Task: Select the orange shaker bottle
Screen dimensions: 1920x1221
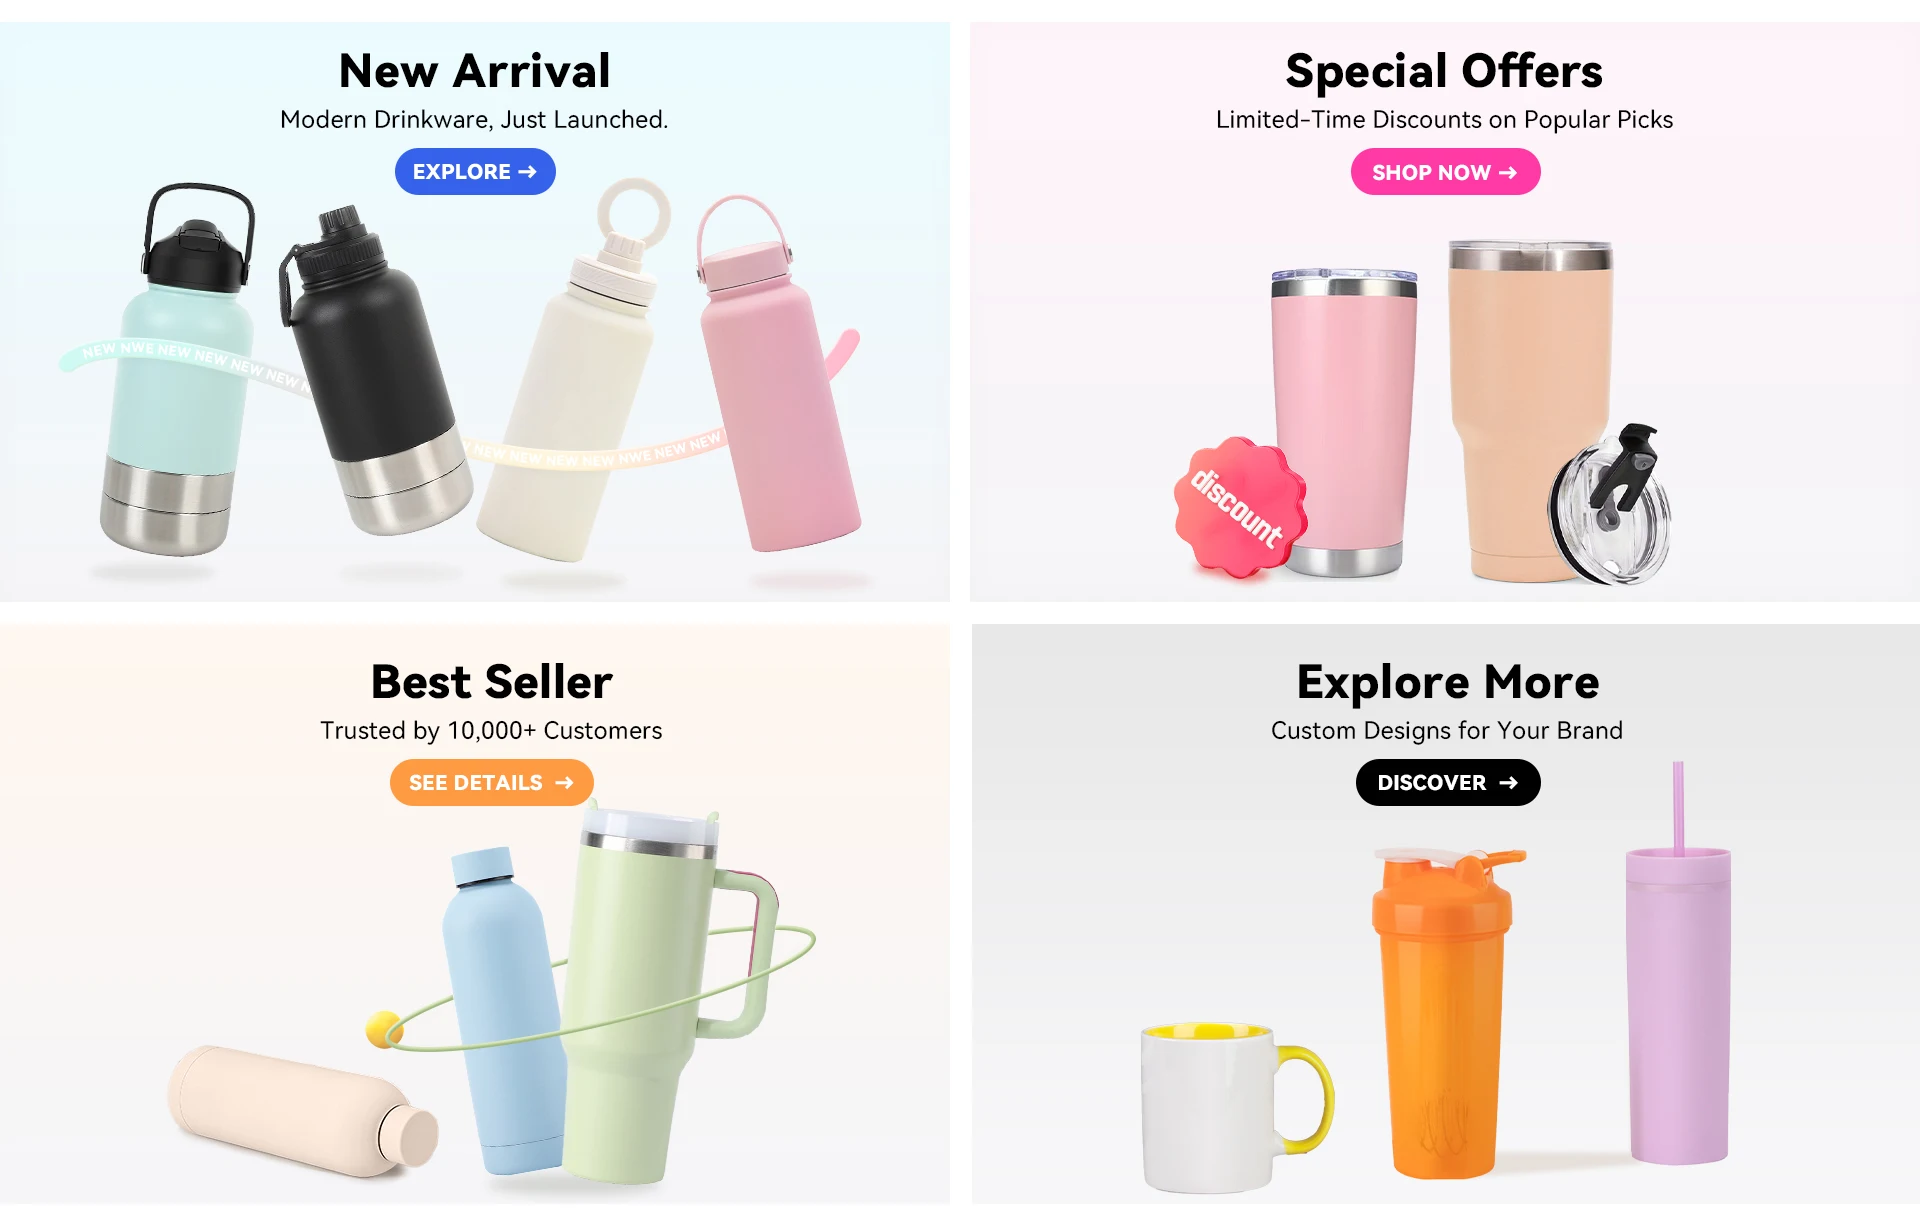Action: click(1442, 1012)
